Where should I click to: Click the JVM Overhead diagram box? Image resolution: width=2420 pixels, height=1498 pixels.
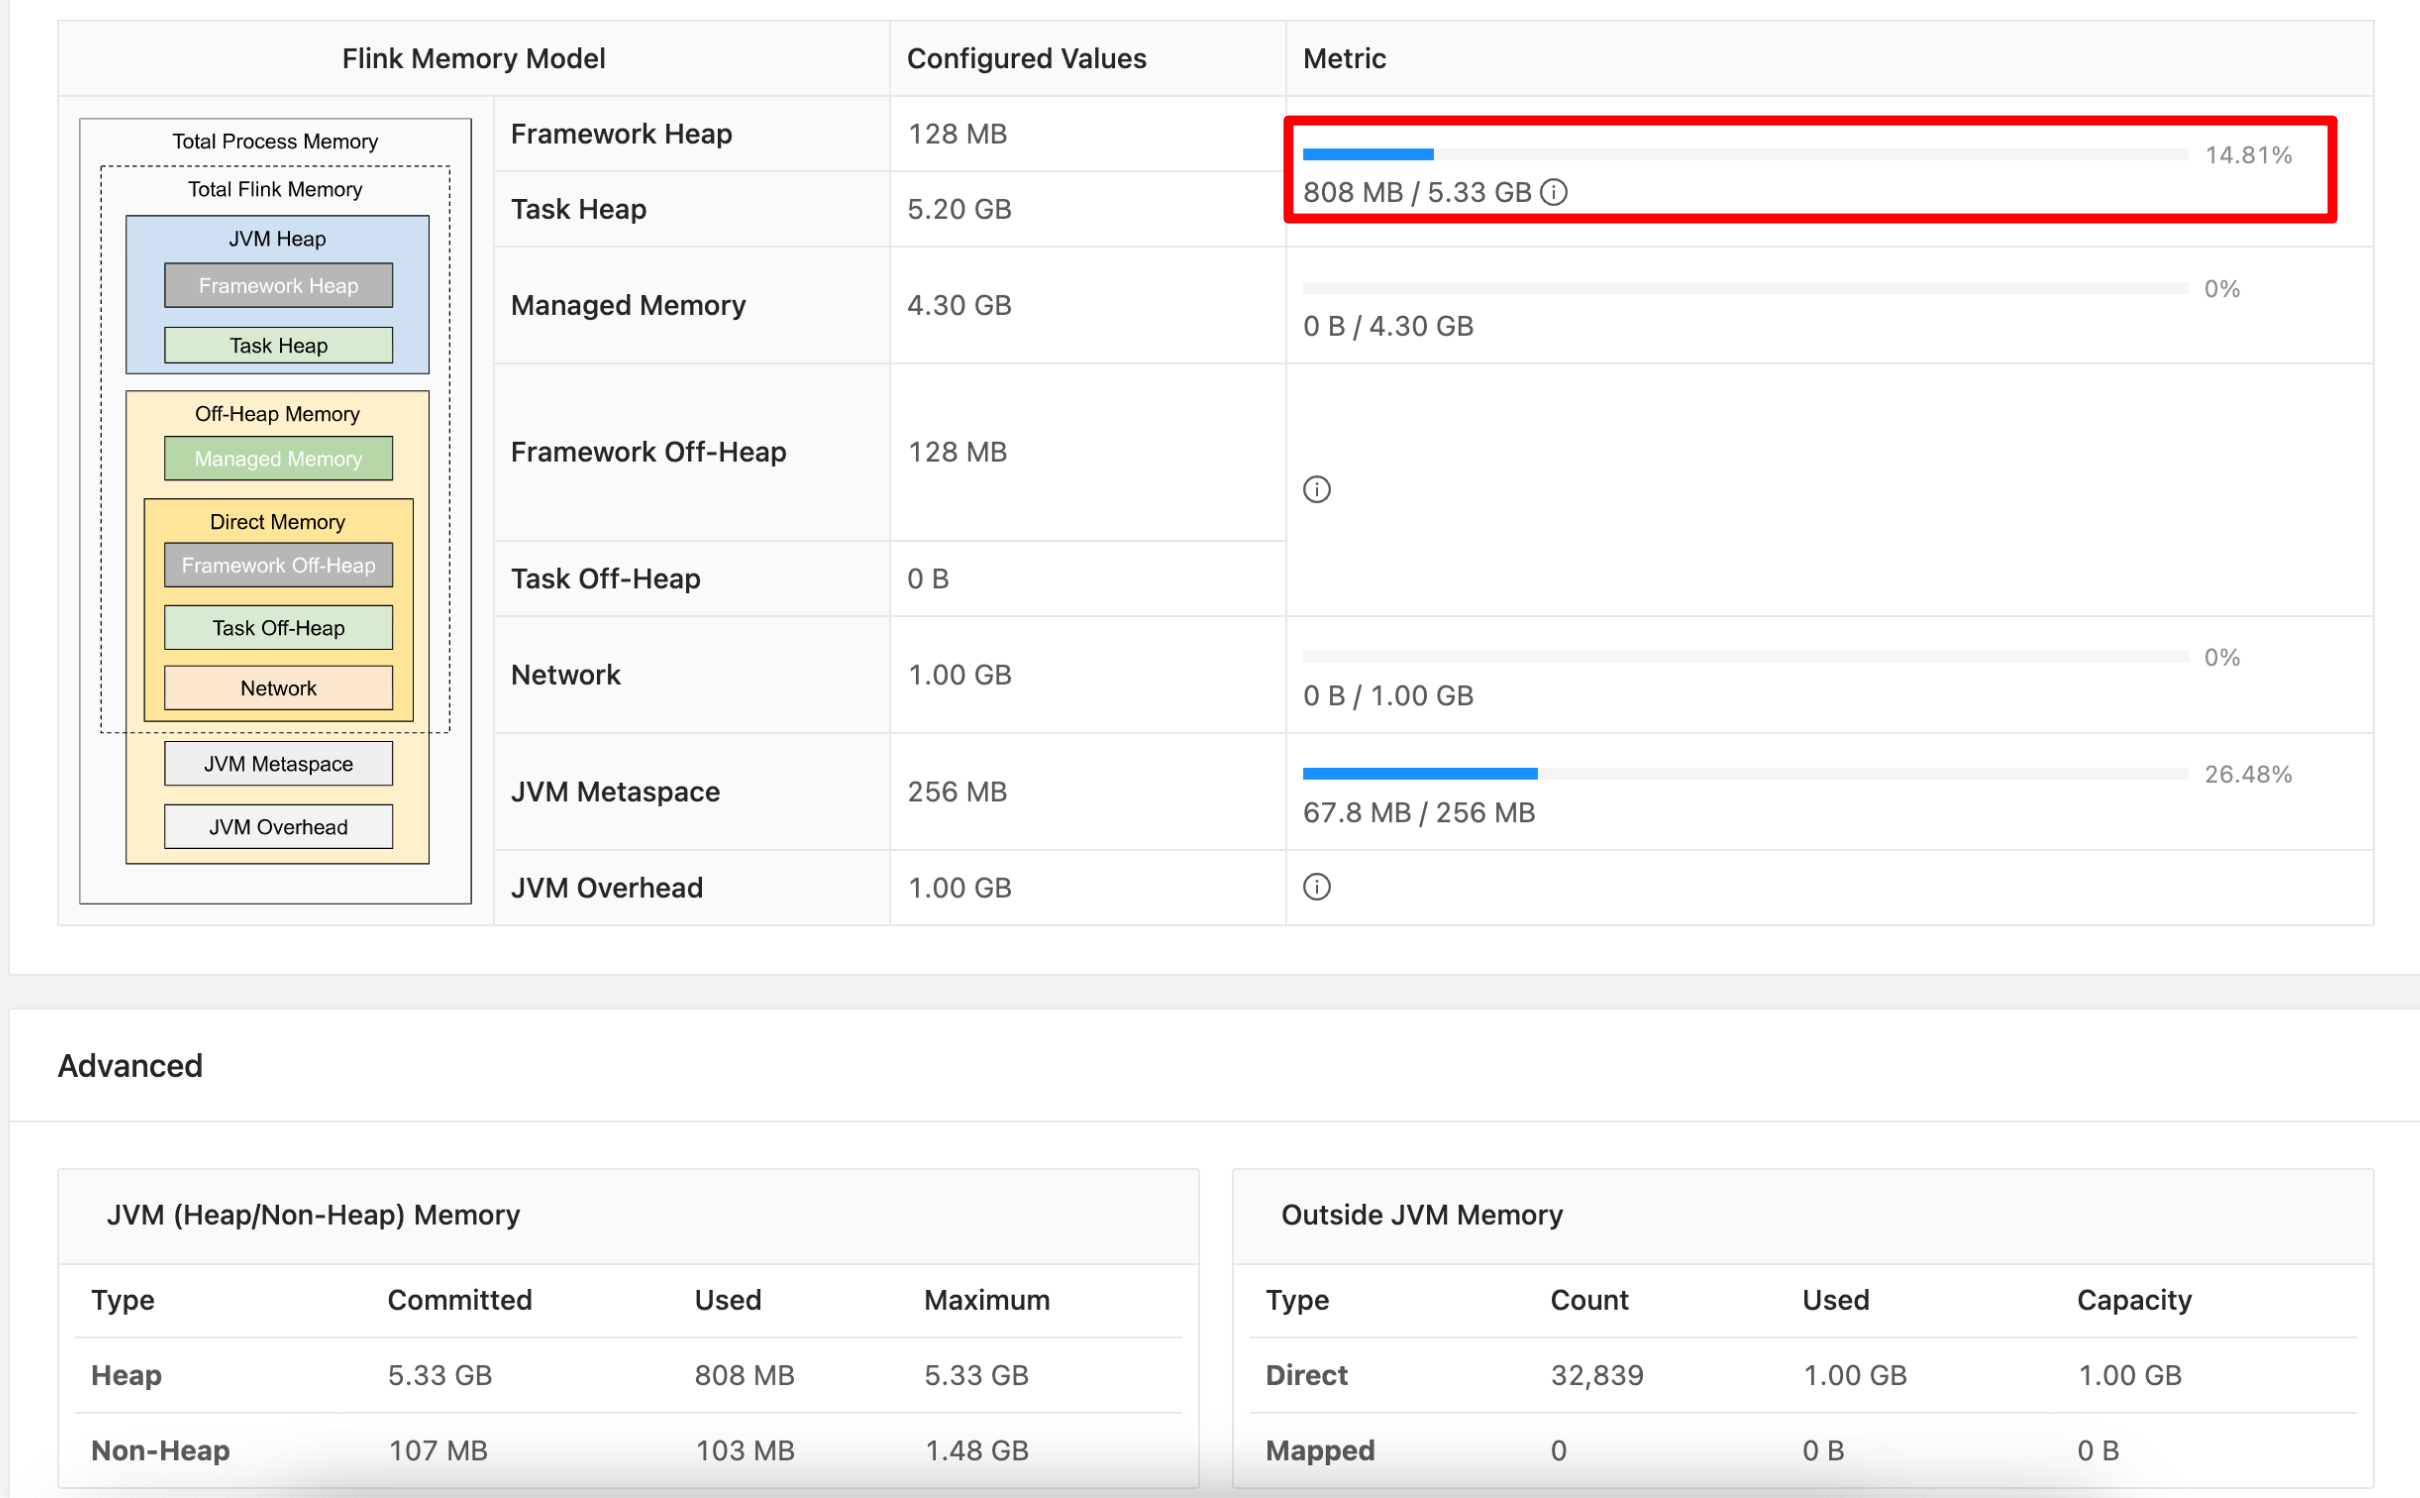pyautogui.click(x=278, y=827)
